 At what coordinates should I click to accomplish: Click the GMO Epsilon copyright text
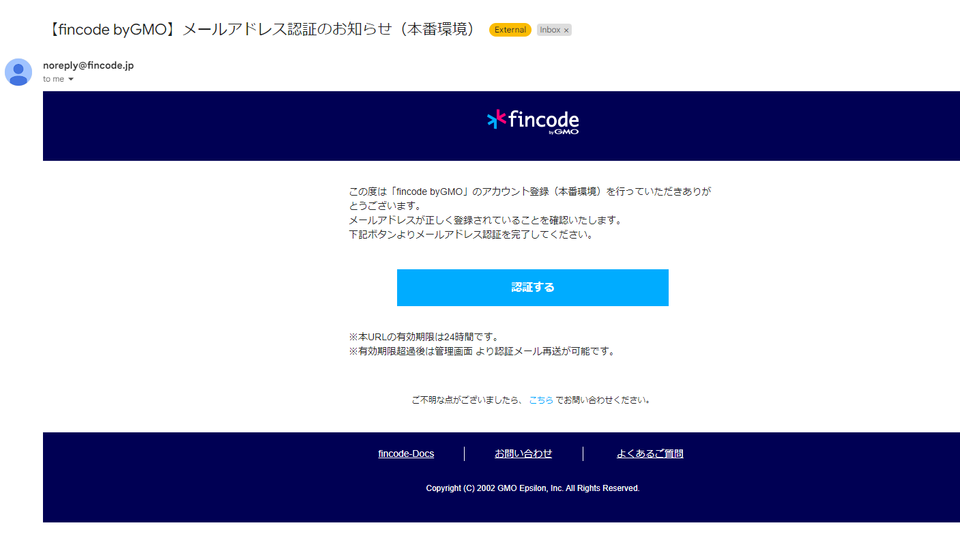pyautogui.click(x=533, y=488)
